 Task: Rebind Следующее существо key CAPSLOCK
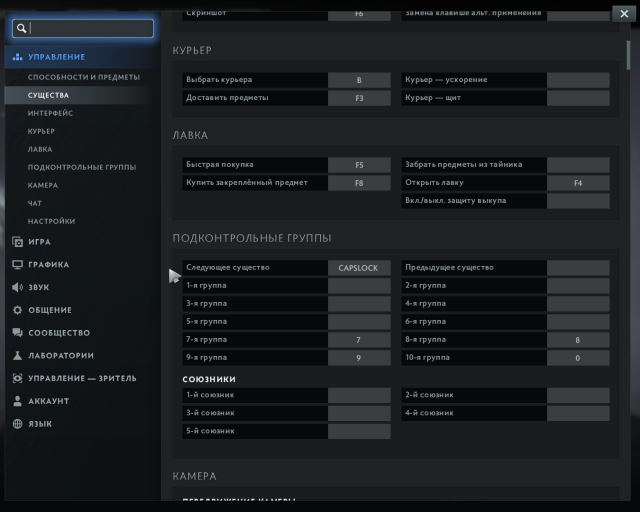(359, 268)
